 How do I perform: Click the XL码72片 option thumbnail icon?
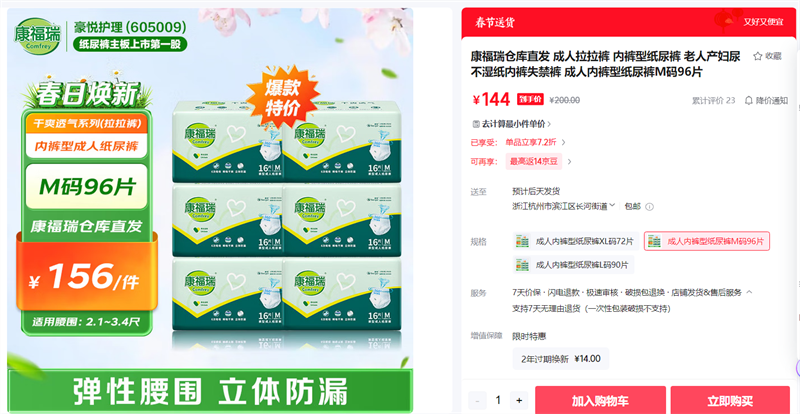(522, 241)
